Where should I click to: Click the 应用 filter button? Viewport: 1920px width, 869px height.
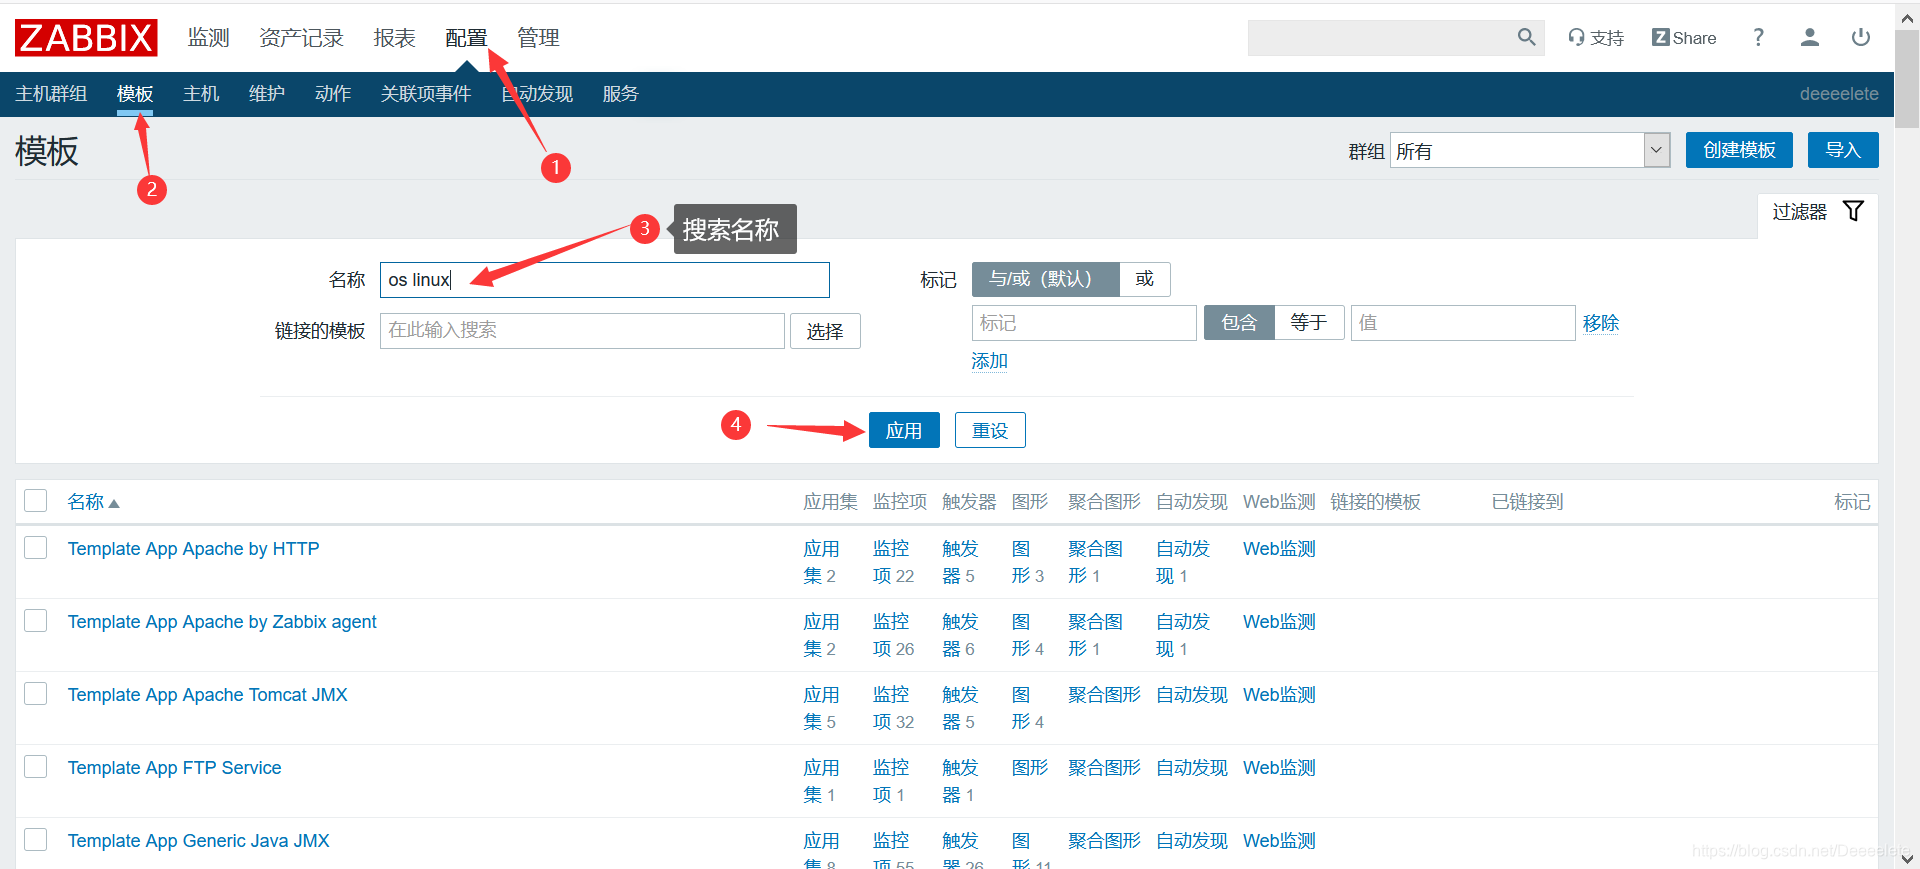(x=904, y=430)
